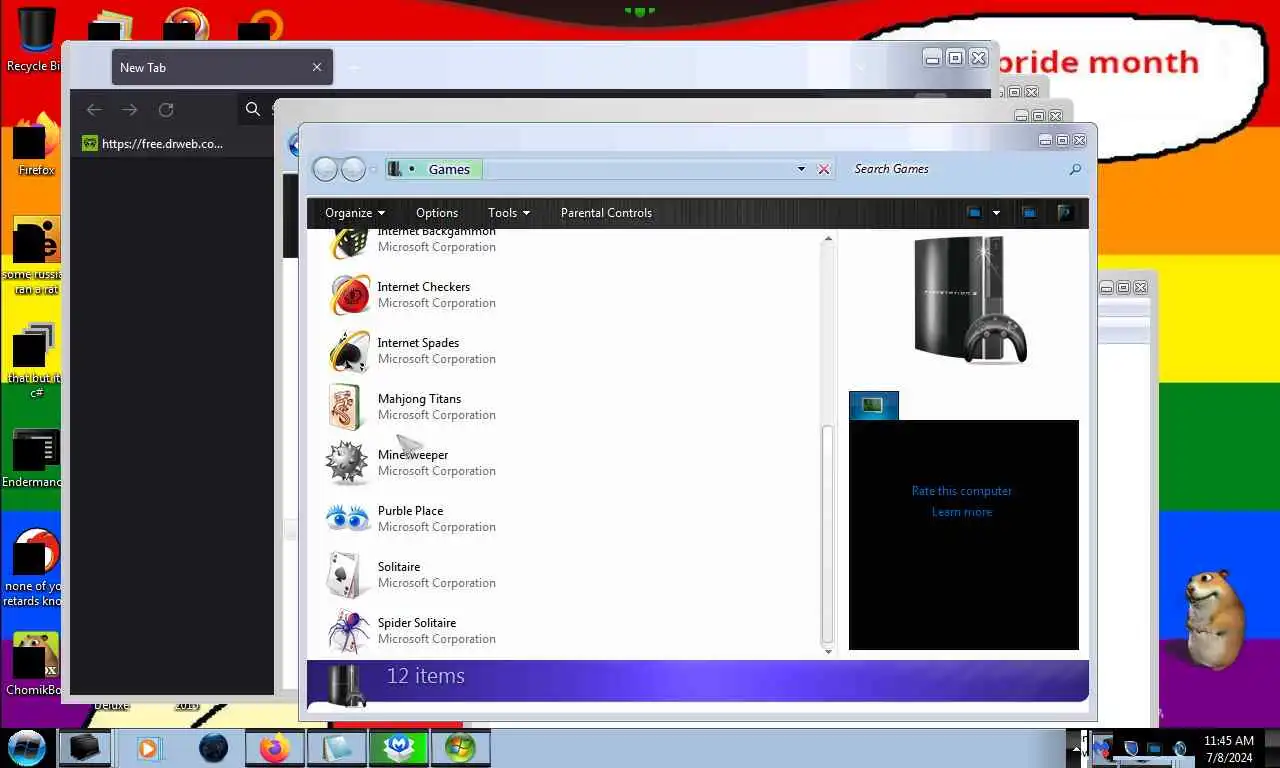Viewport: 1280px width, 768px height.
Task: Select the 'Spider Solitaire' name text
Action: pos(416,623)
